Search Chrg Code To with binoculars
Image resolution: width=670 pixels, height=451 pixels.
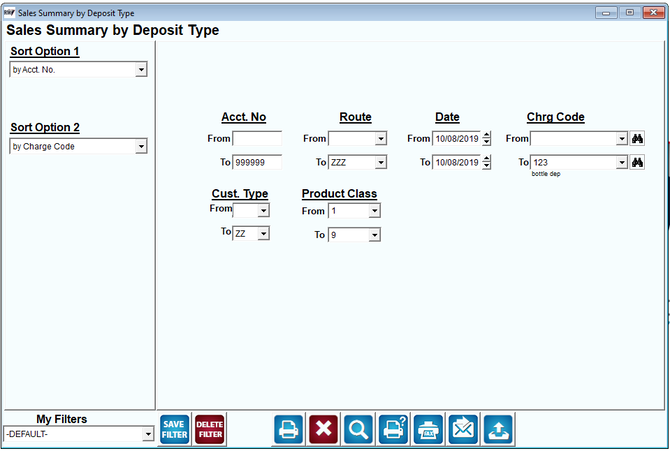[637, 162]
